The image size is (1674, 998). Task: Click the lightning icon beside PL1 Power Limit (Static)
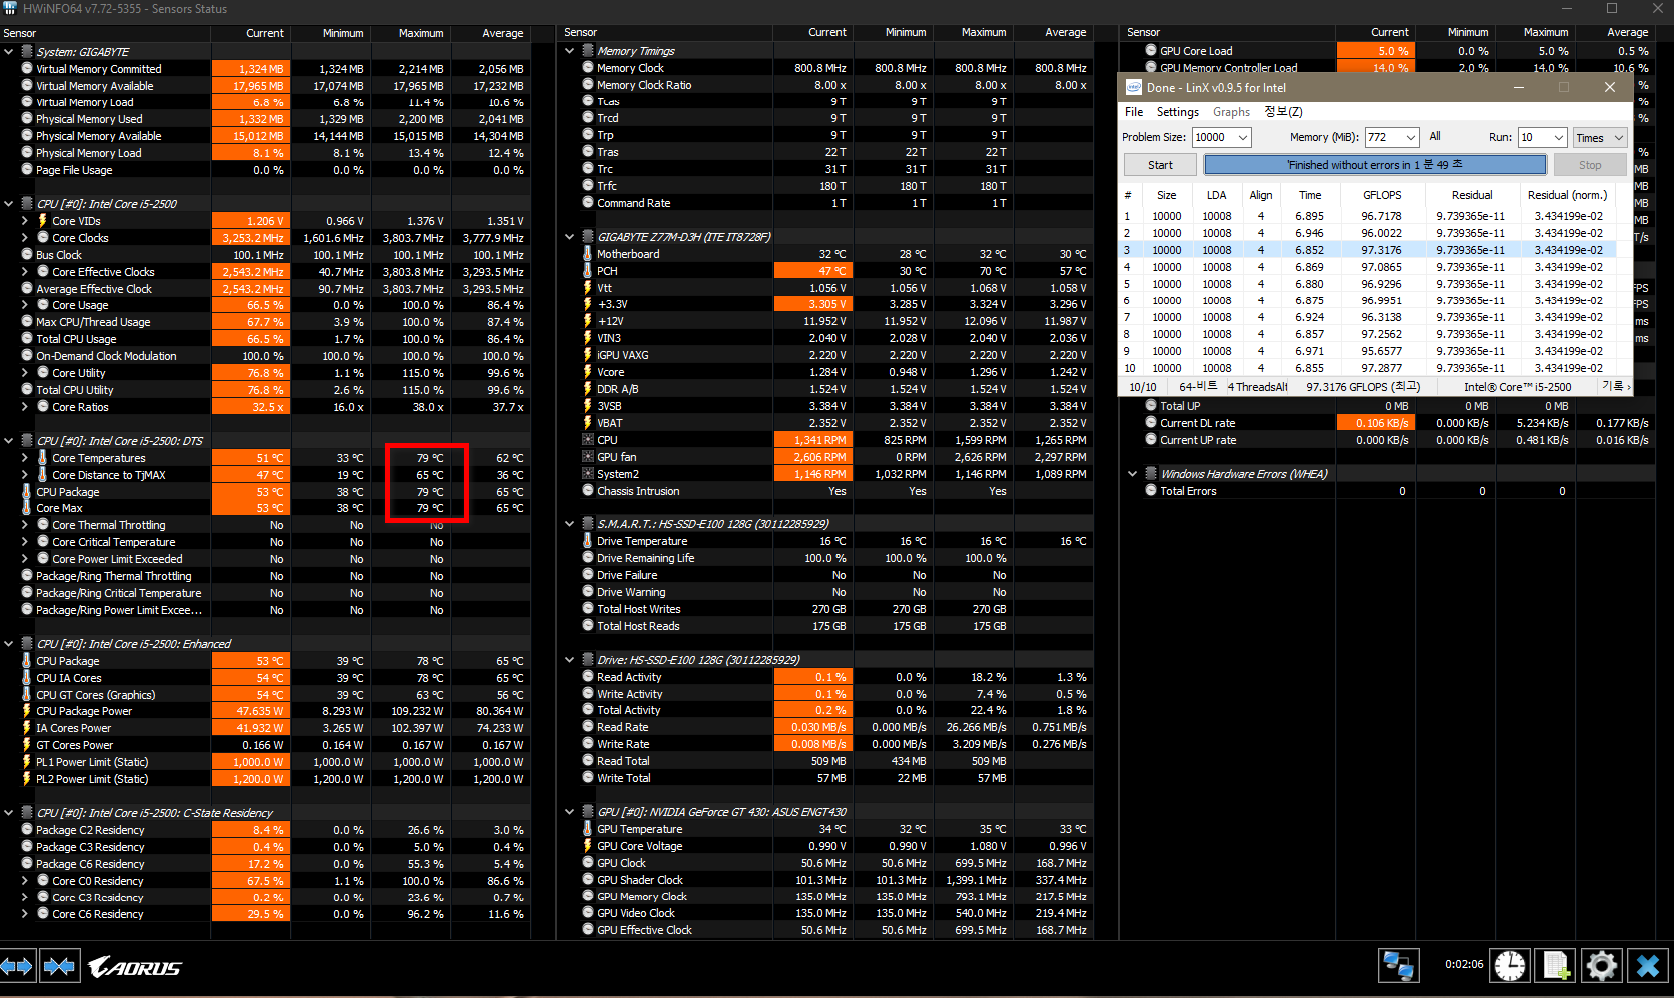(27, 762)
